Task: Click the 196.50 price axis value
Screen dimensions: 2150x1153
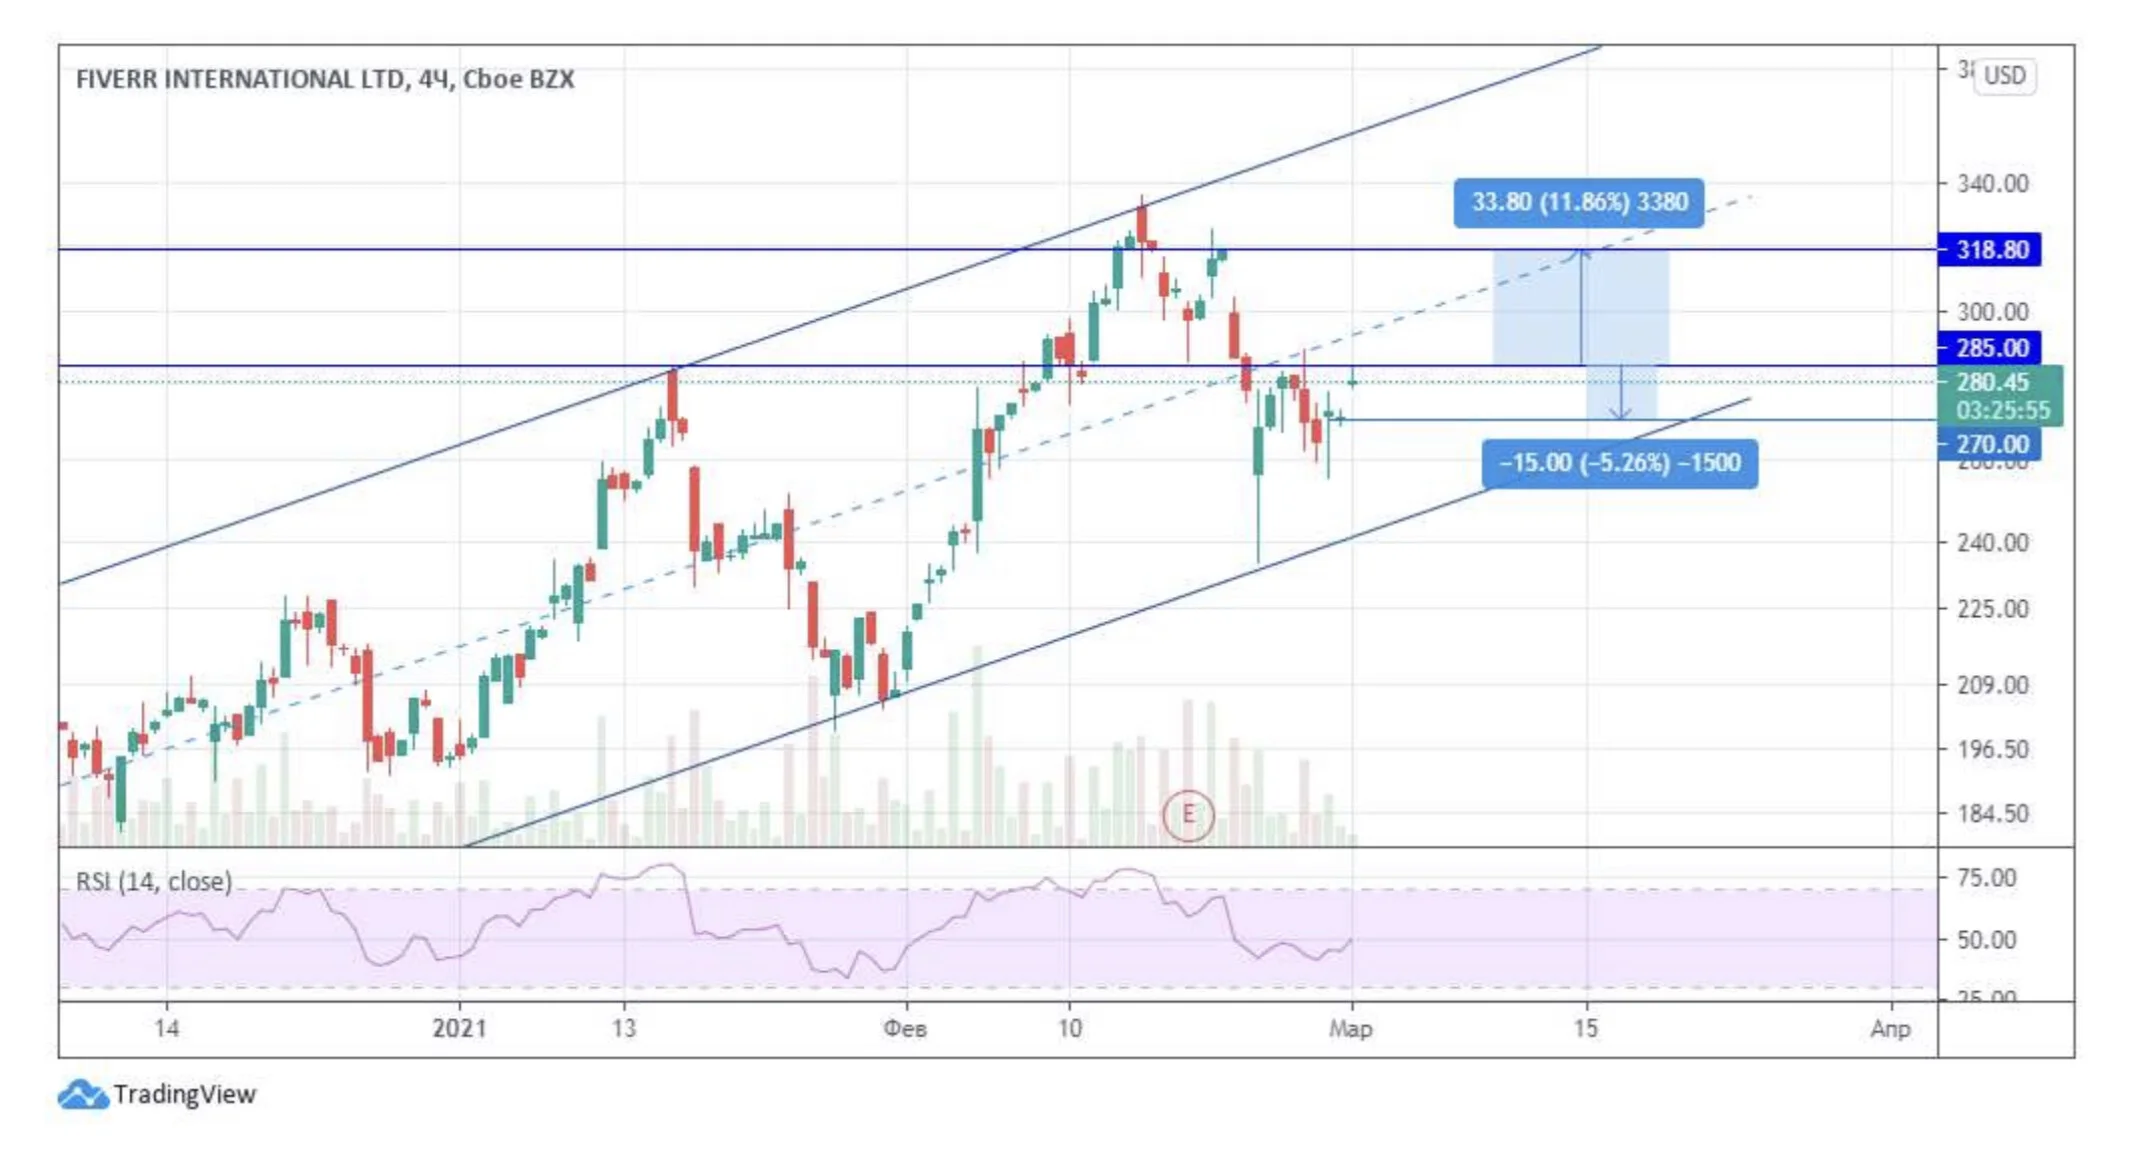Action: [x=1992, y=749]
